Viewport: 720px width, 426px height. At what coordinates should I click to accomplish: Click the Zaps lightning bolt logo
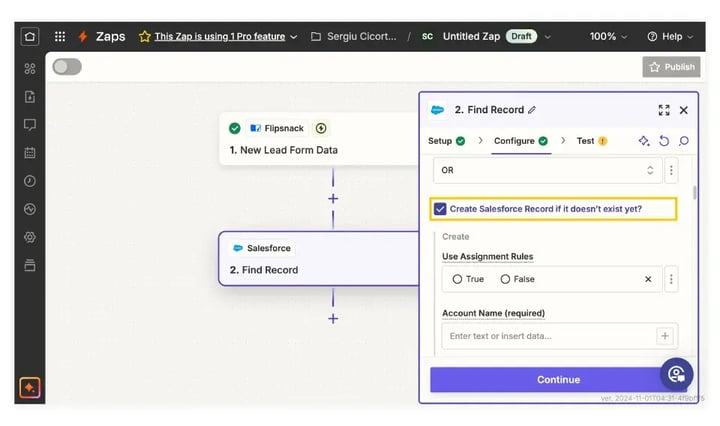click(83, 36)
